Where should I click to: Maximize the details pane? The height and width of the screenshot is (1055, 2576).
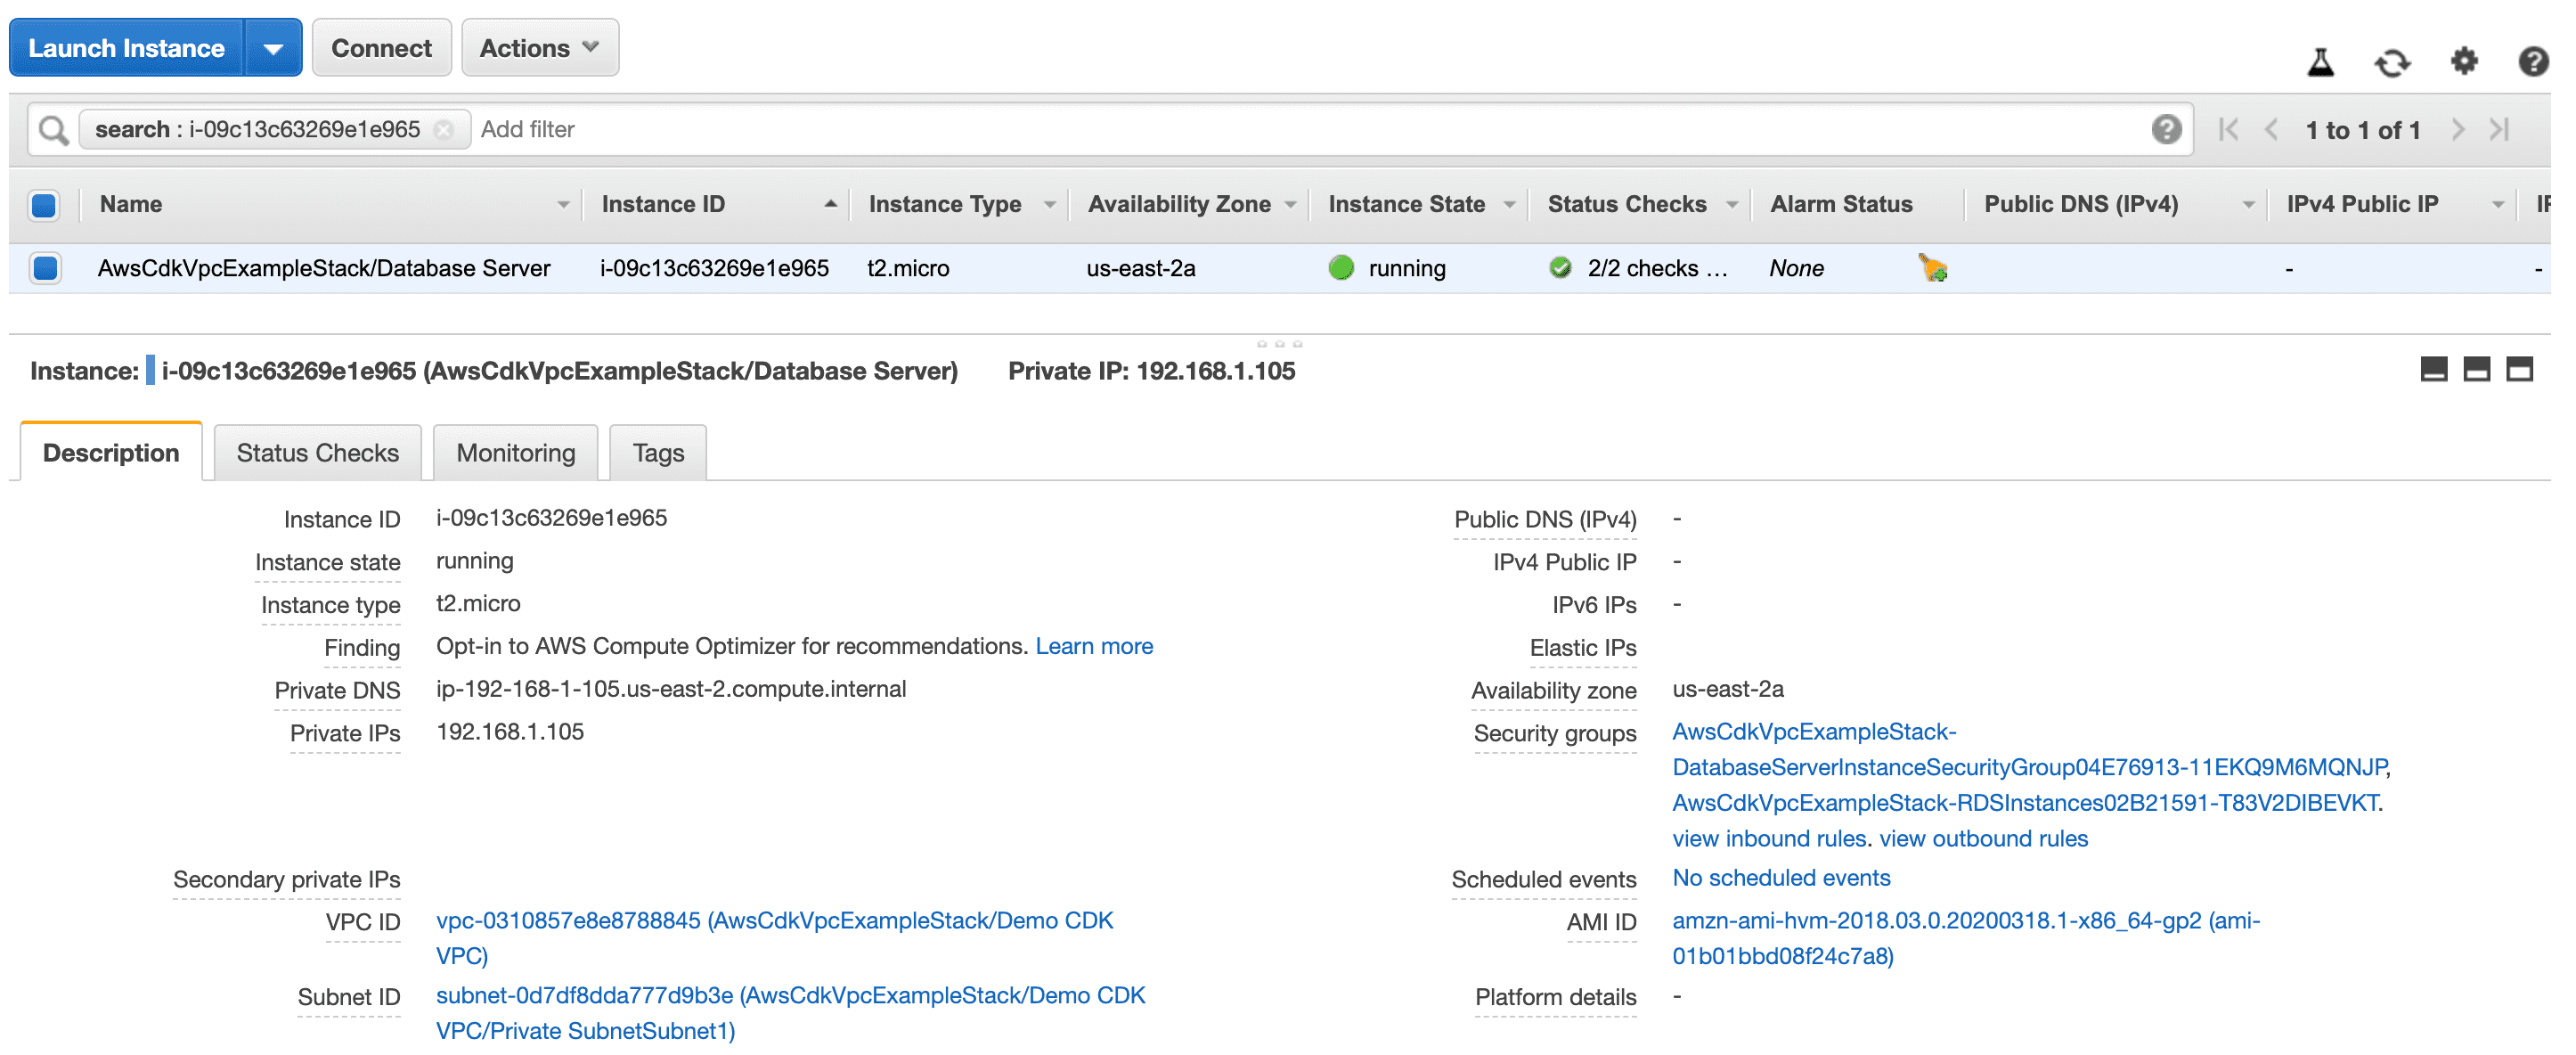[2519, 369]
